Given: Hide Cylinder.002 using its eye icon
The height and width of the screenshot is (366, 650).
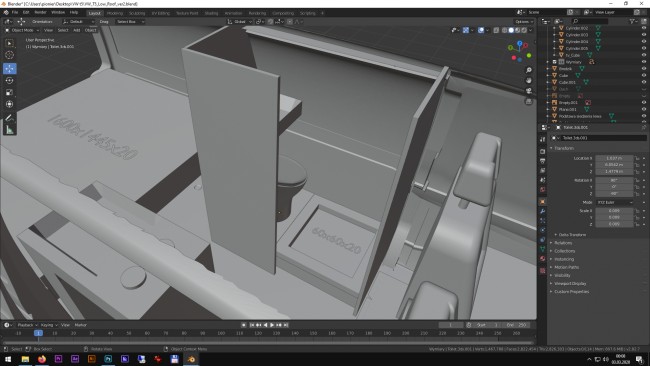Looking at the screenshot, I should [644, 28].
